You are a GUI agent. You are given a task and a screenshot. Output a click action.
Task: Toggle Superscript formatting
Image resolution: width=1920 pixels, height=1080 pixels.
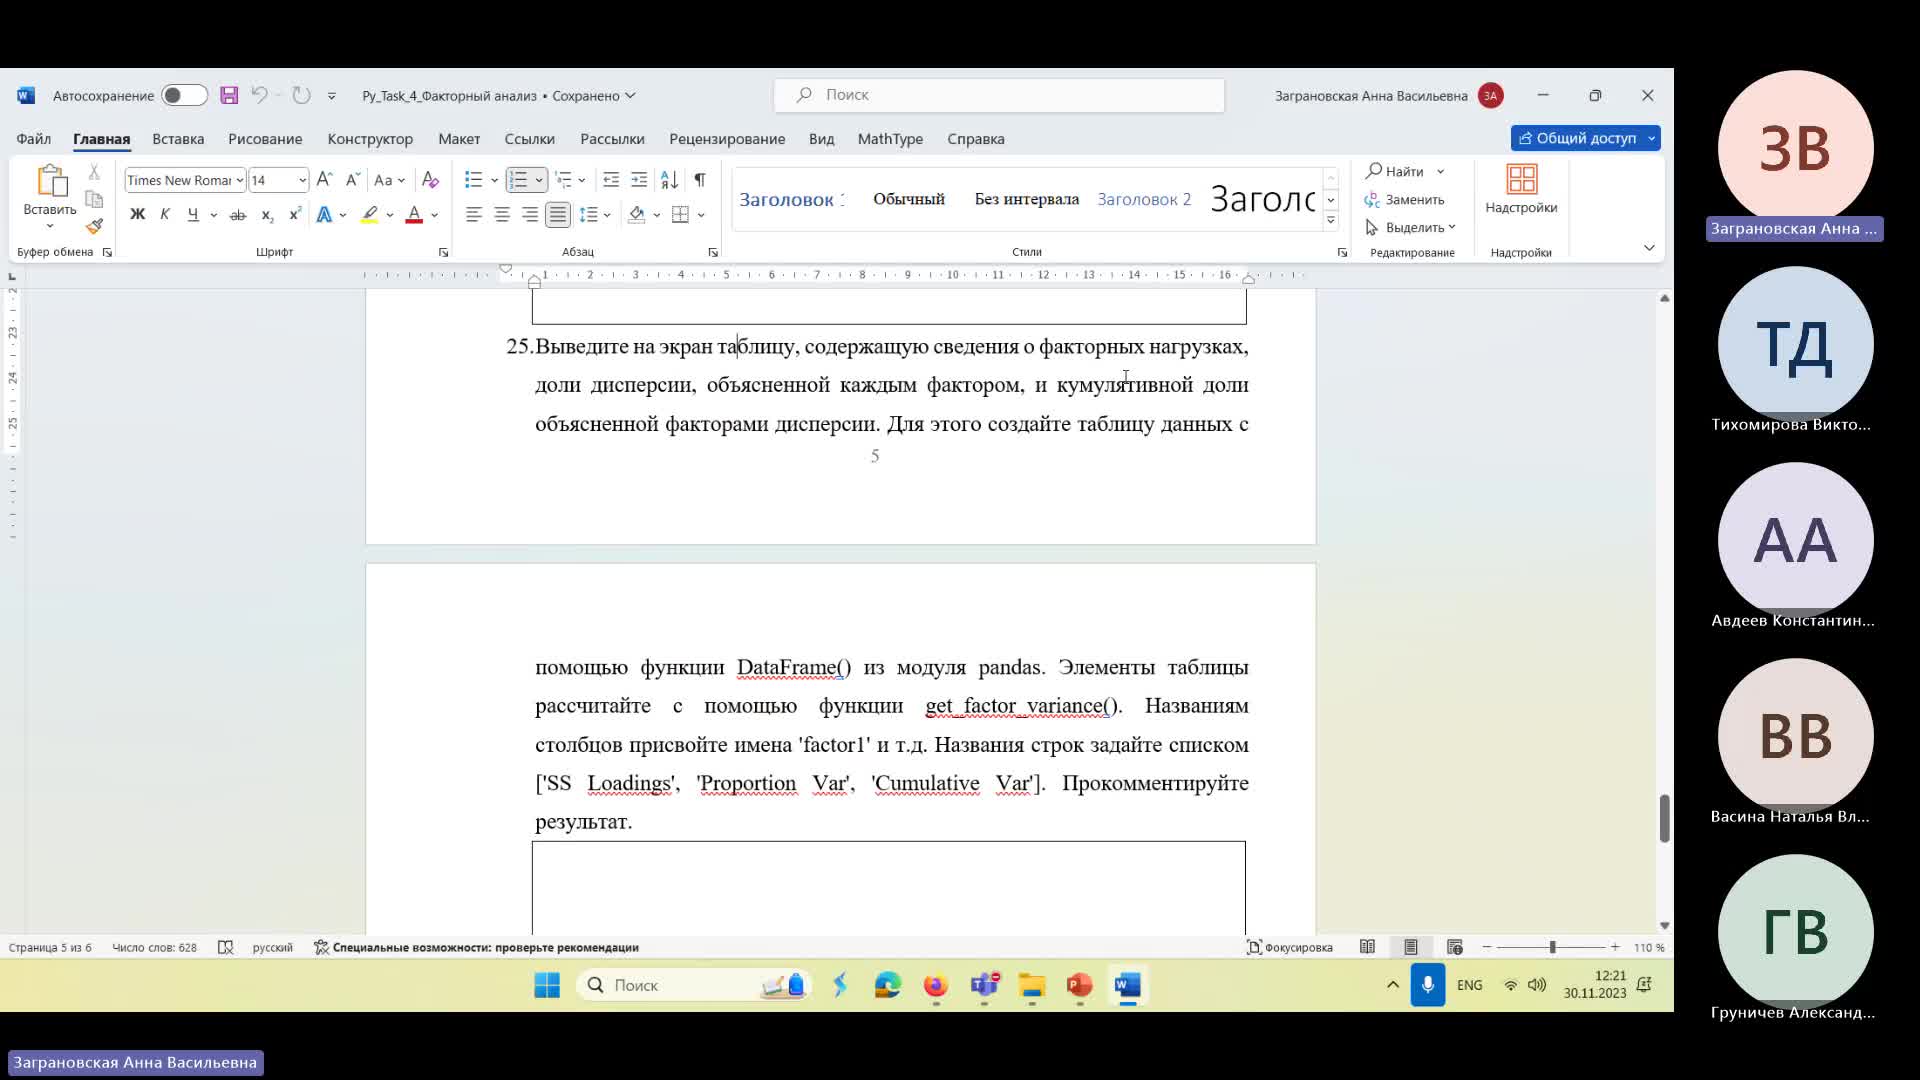294,214
